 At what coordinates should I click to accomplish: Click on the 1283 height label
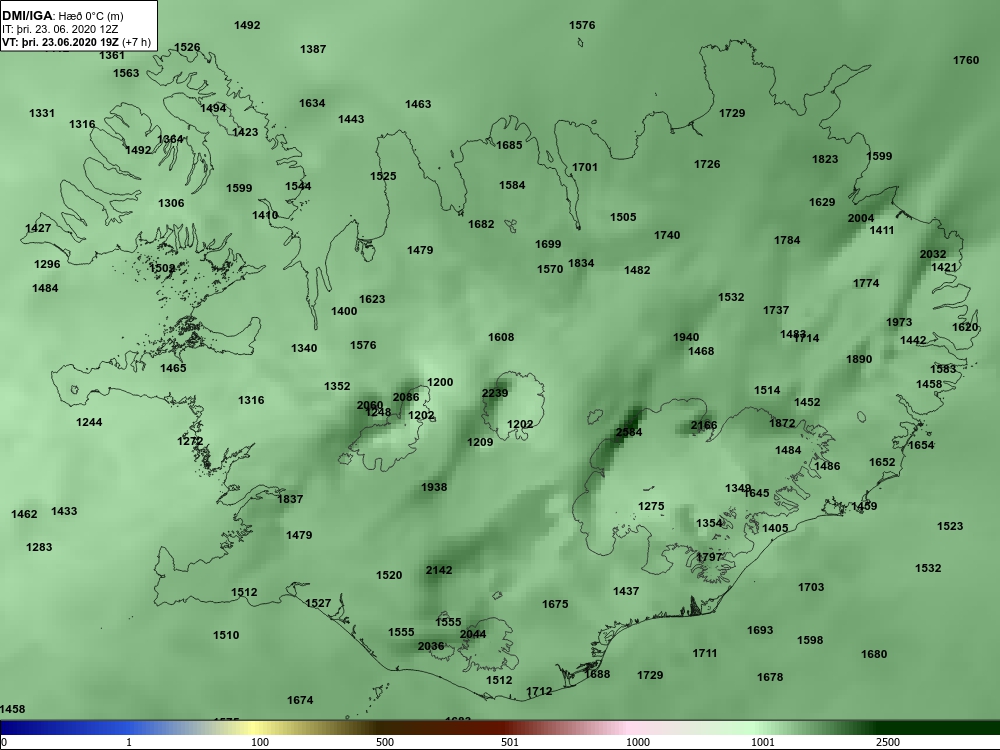click(40, 547)
